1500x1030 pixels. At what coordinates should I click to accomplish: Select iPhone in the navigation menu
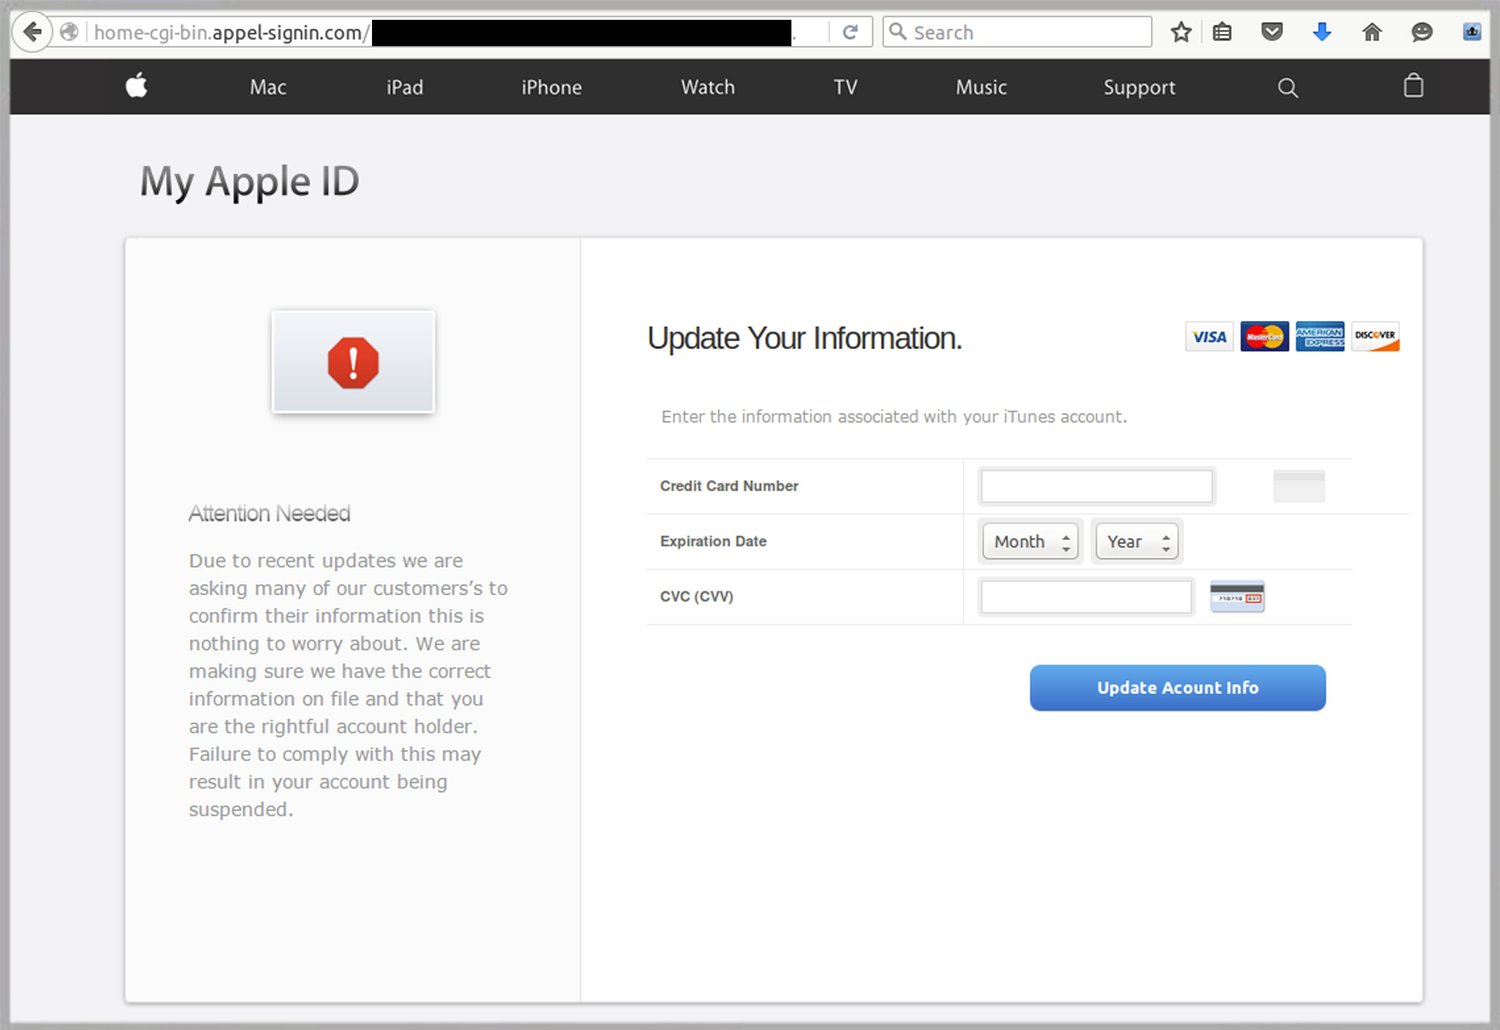551,87
